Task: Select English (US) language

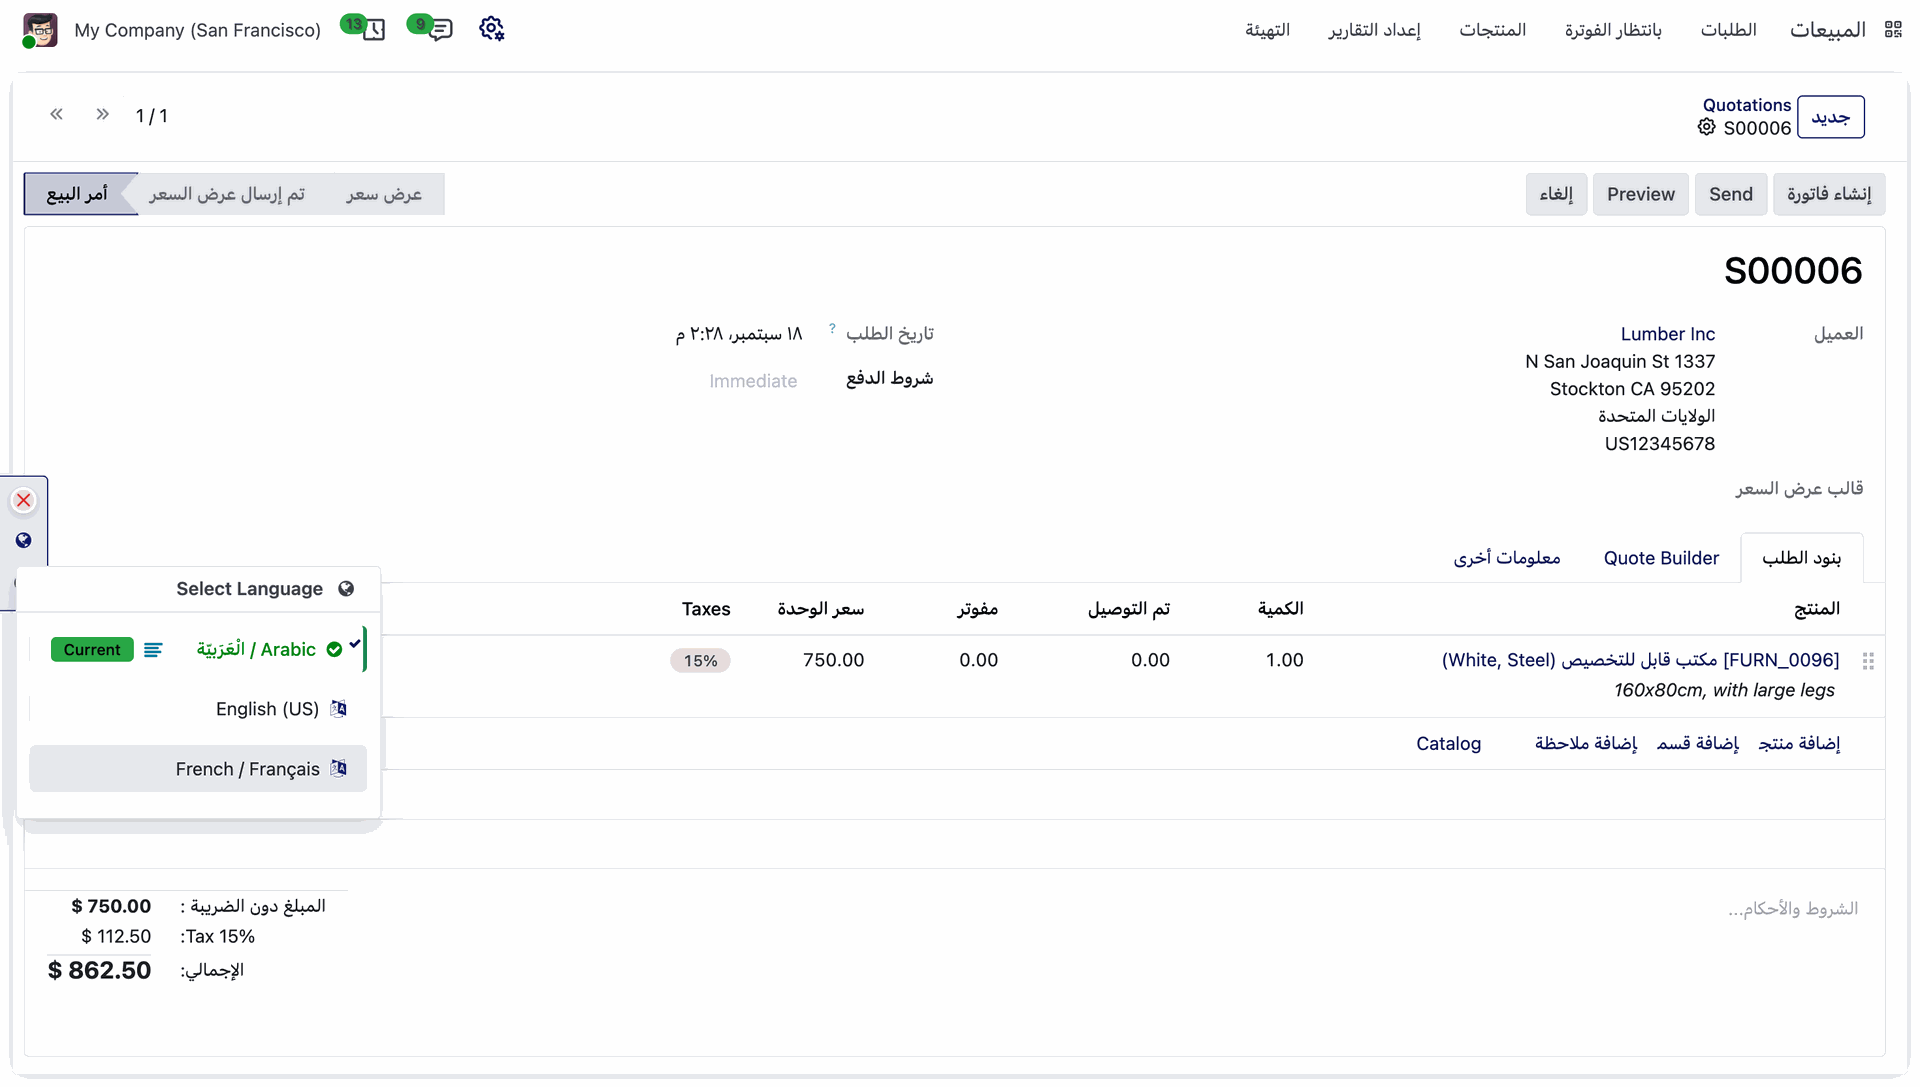Action: pyautogui.click(x=198, y=709)
